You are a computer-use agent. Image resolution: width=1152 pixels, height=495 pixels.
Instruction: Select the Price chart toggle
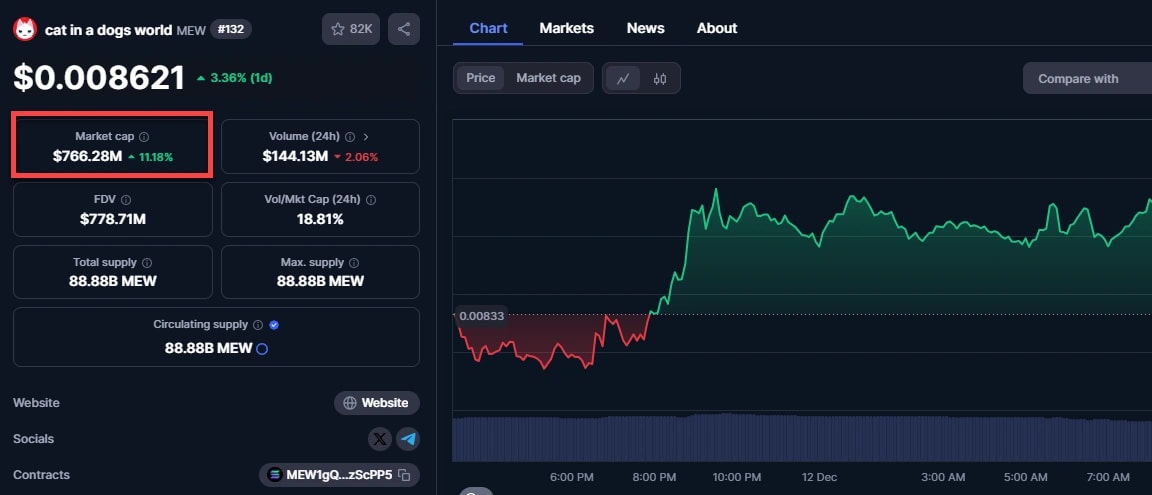481,78
